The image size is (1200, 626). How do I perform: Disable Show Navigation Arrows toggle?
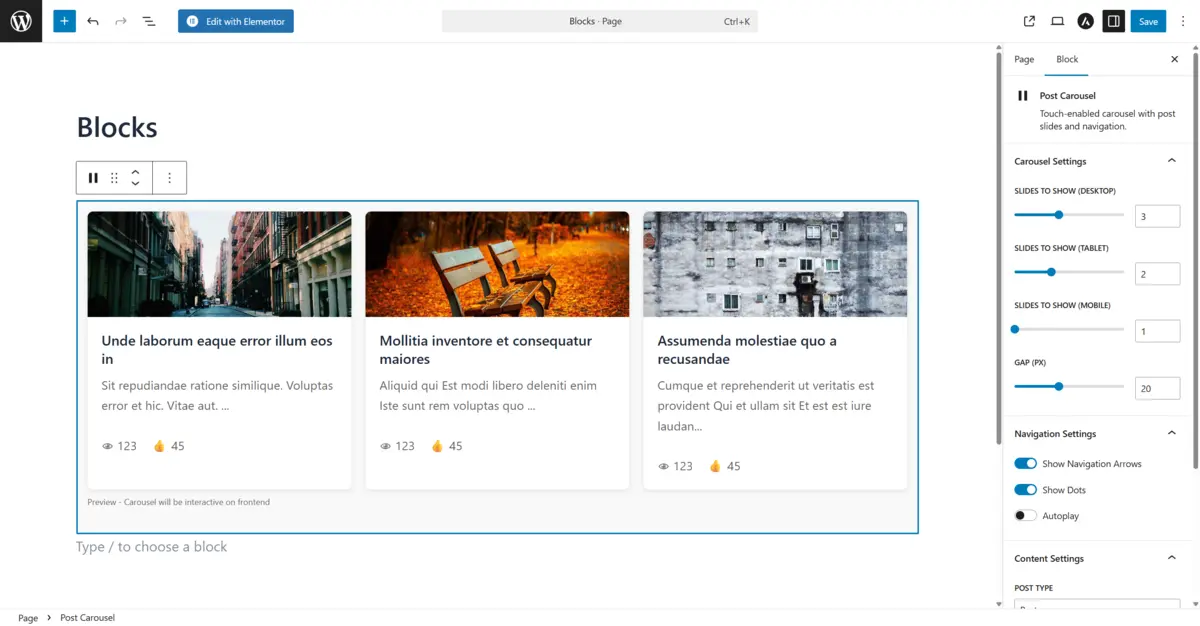pyautogui.click(x=1025, y=464)
